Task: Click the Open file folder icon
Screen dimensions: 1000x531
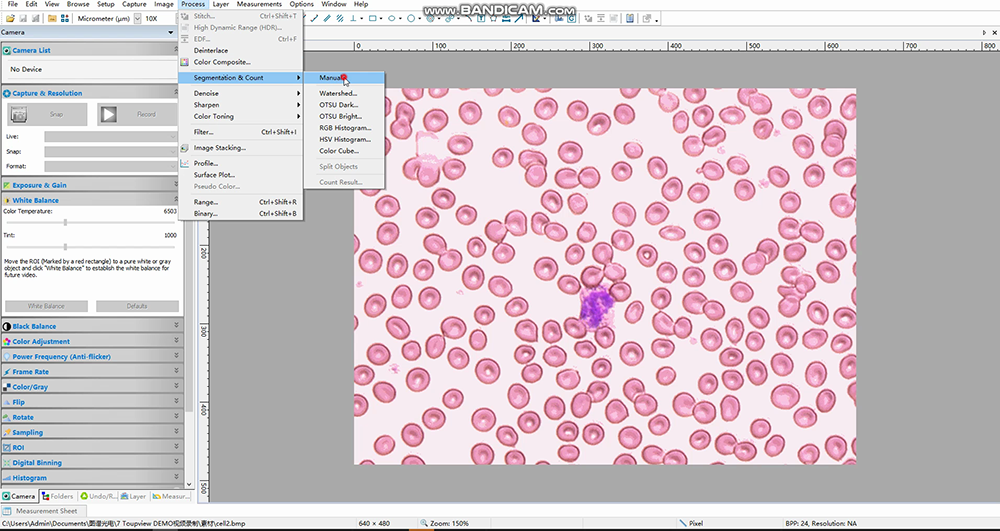Action: (10, 18)
